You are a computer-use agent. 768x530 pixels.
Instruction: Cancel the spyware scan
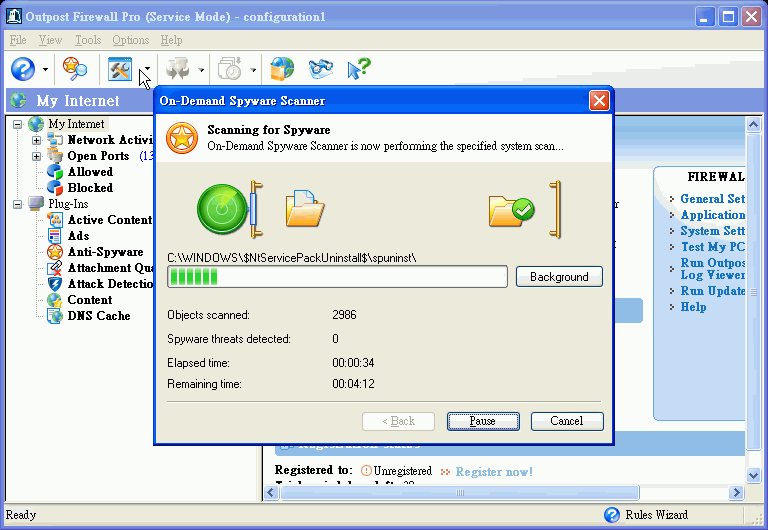tap(567, 421)
